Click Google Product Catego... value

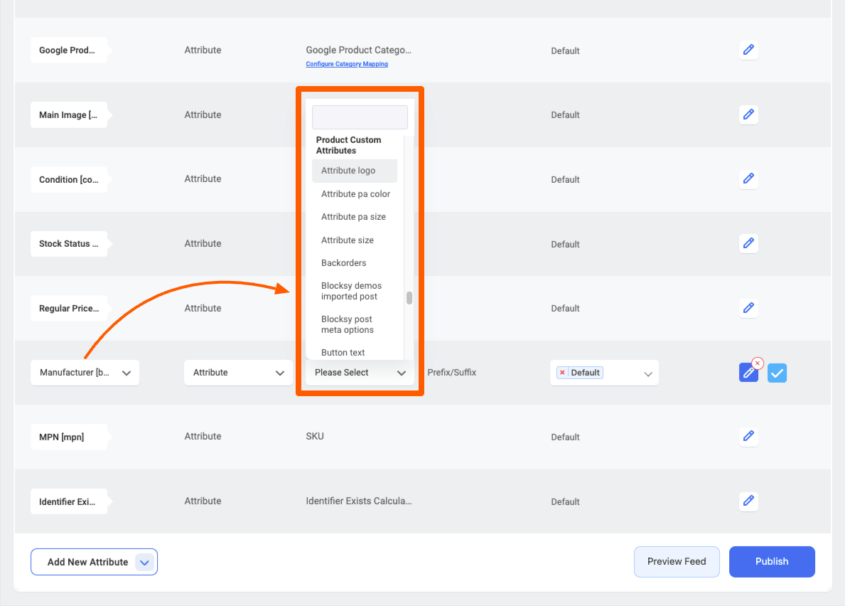click(x=359, y=50)
